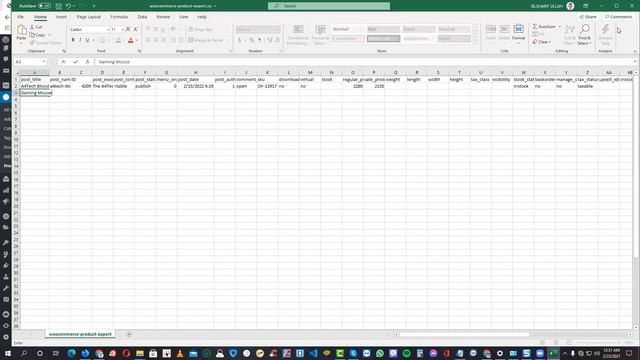Click the Decrease Font Size icon
Image resolution: width=640 pixels, height=360 pixels.
pos(136,29)
